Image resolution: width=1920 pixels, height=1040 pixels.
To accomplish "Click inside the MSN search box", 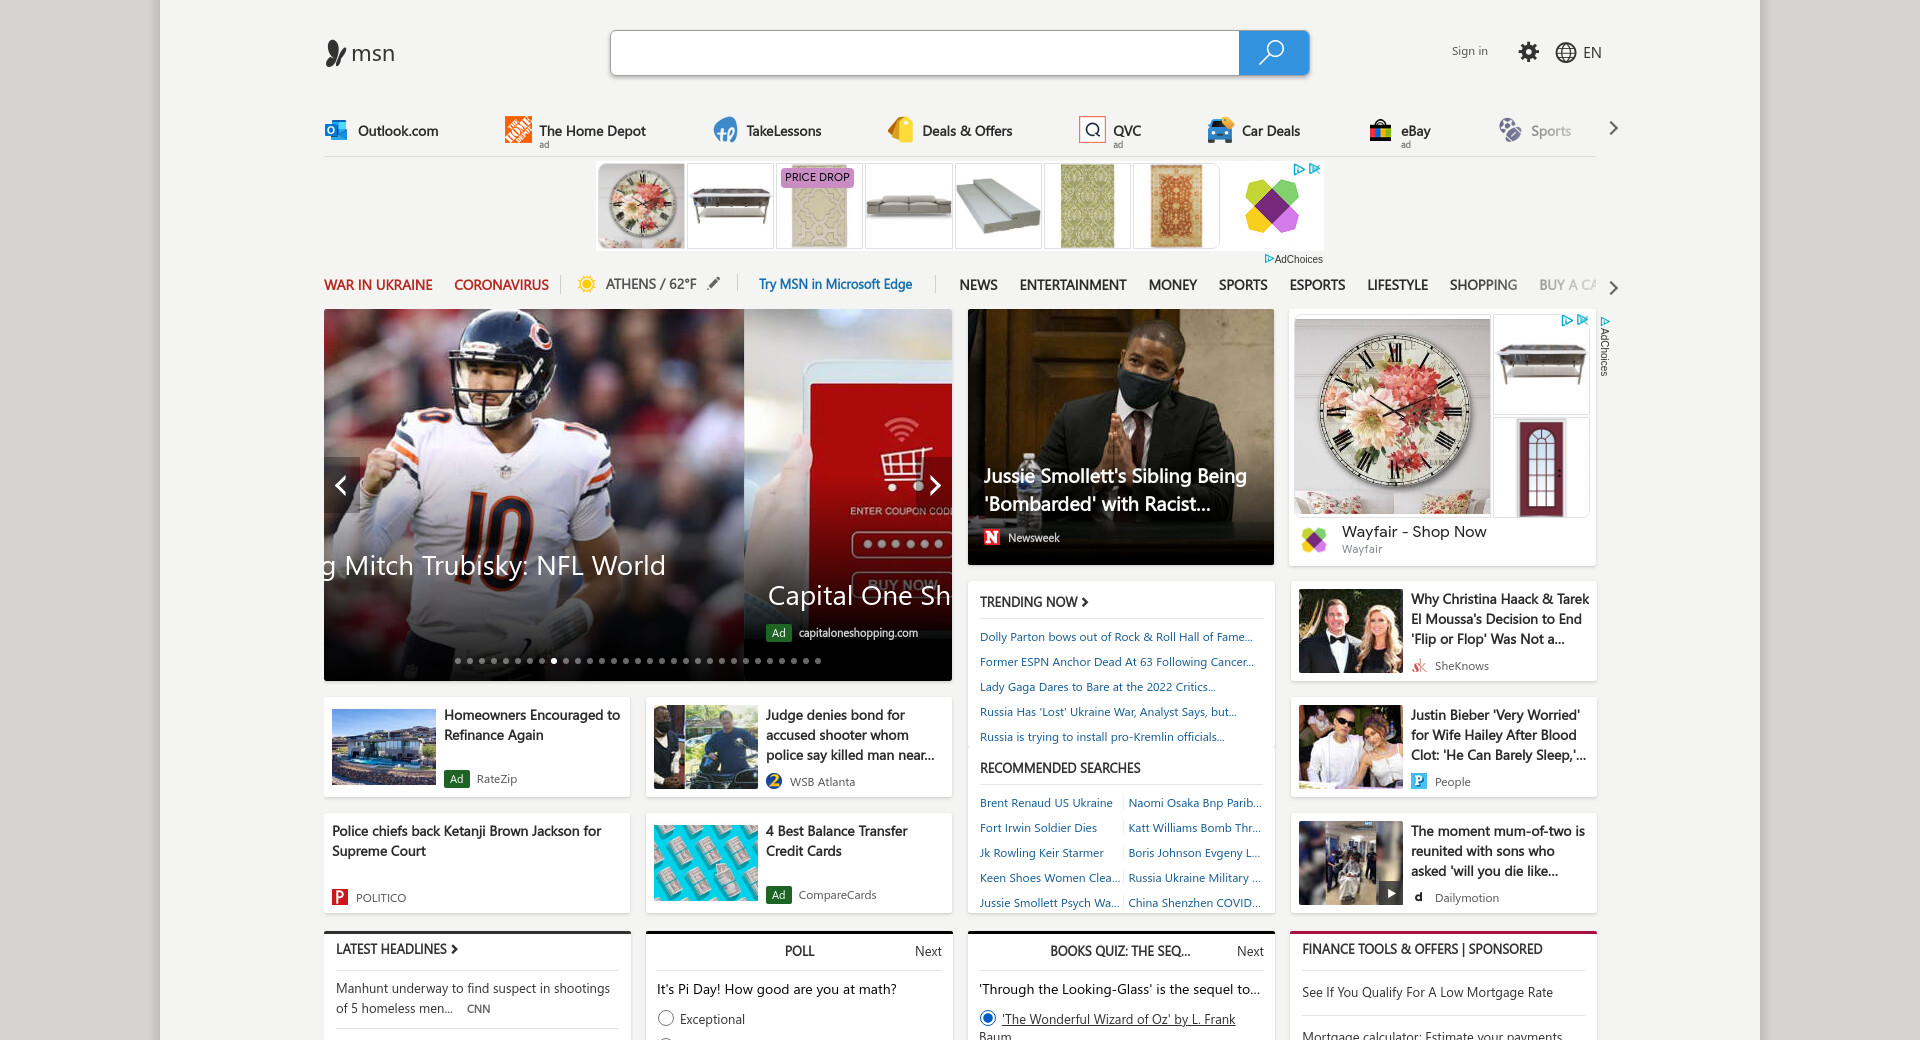I will pos(925,53).
